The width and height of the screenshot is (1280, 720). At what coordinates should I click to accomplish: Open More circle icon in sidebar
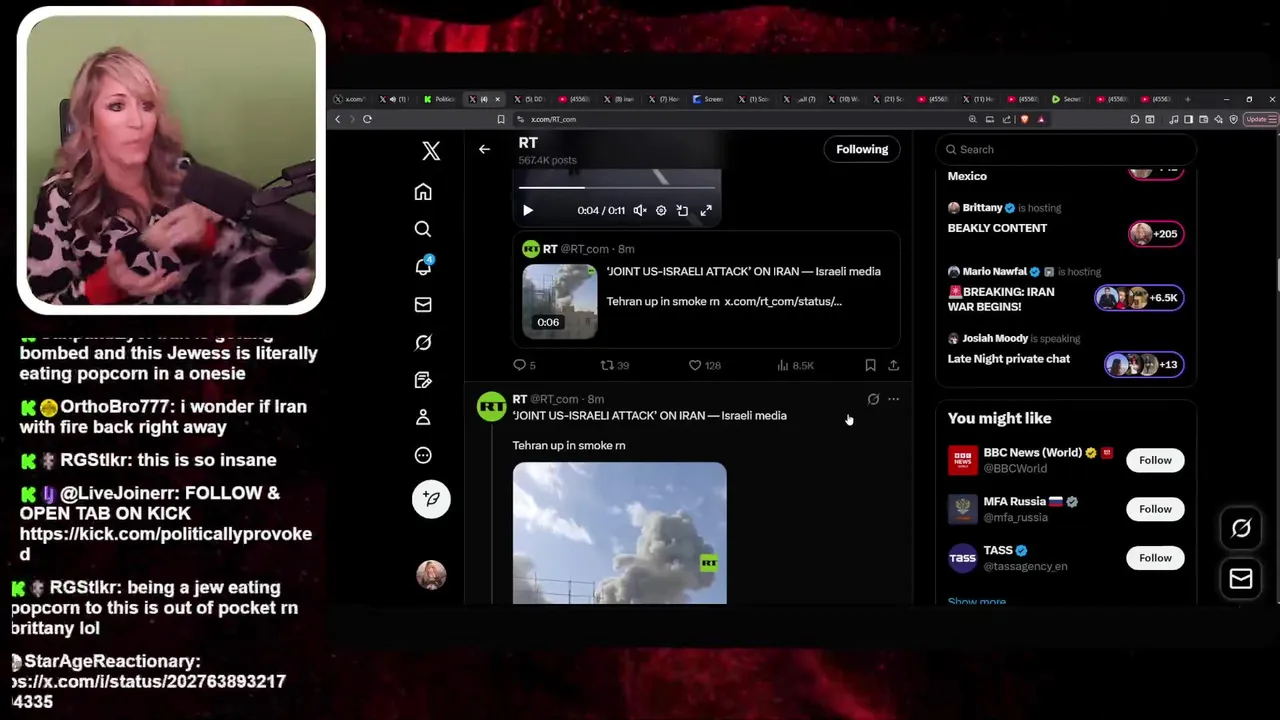(423, 455)
